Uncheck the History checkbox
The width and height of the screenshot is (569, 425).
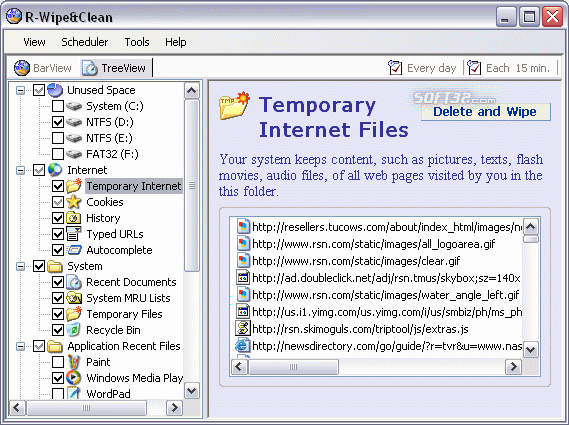[58, 218]
